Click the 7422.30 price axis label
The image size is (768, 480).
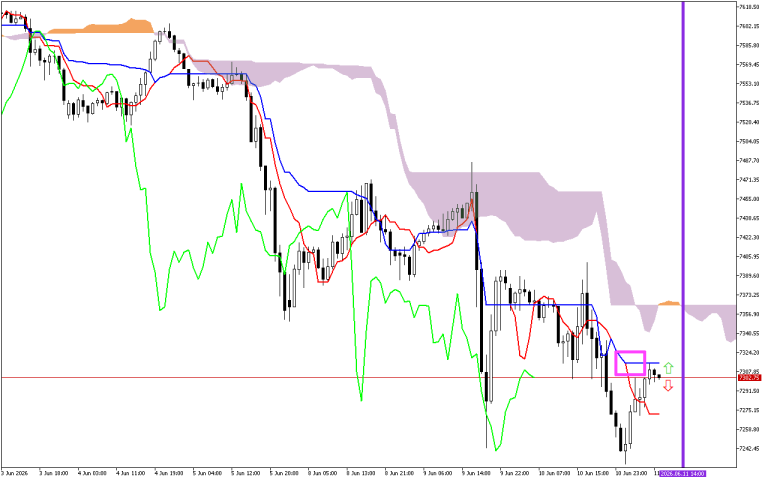749,238
